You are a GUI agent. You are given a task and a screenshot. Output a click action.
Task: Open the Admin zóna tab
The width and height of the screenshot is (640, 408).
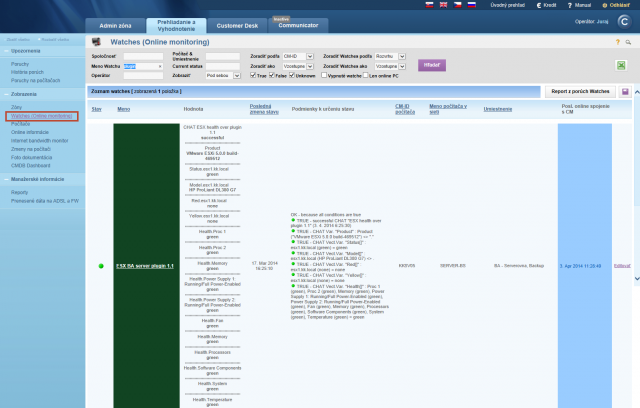[x=115, y=26]
